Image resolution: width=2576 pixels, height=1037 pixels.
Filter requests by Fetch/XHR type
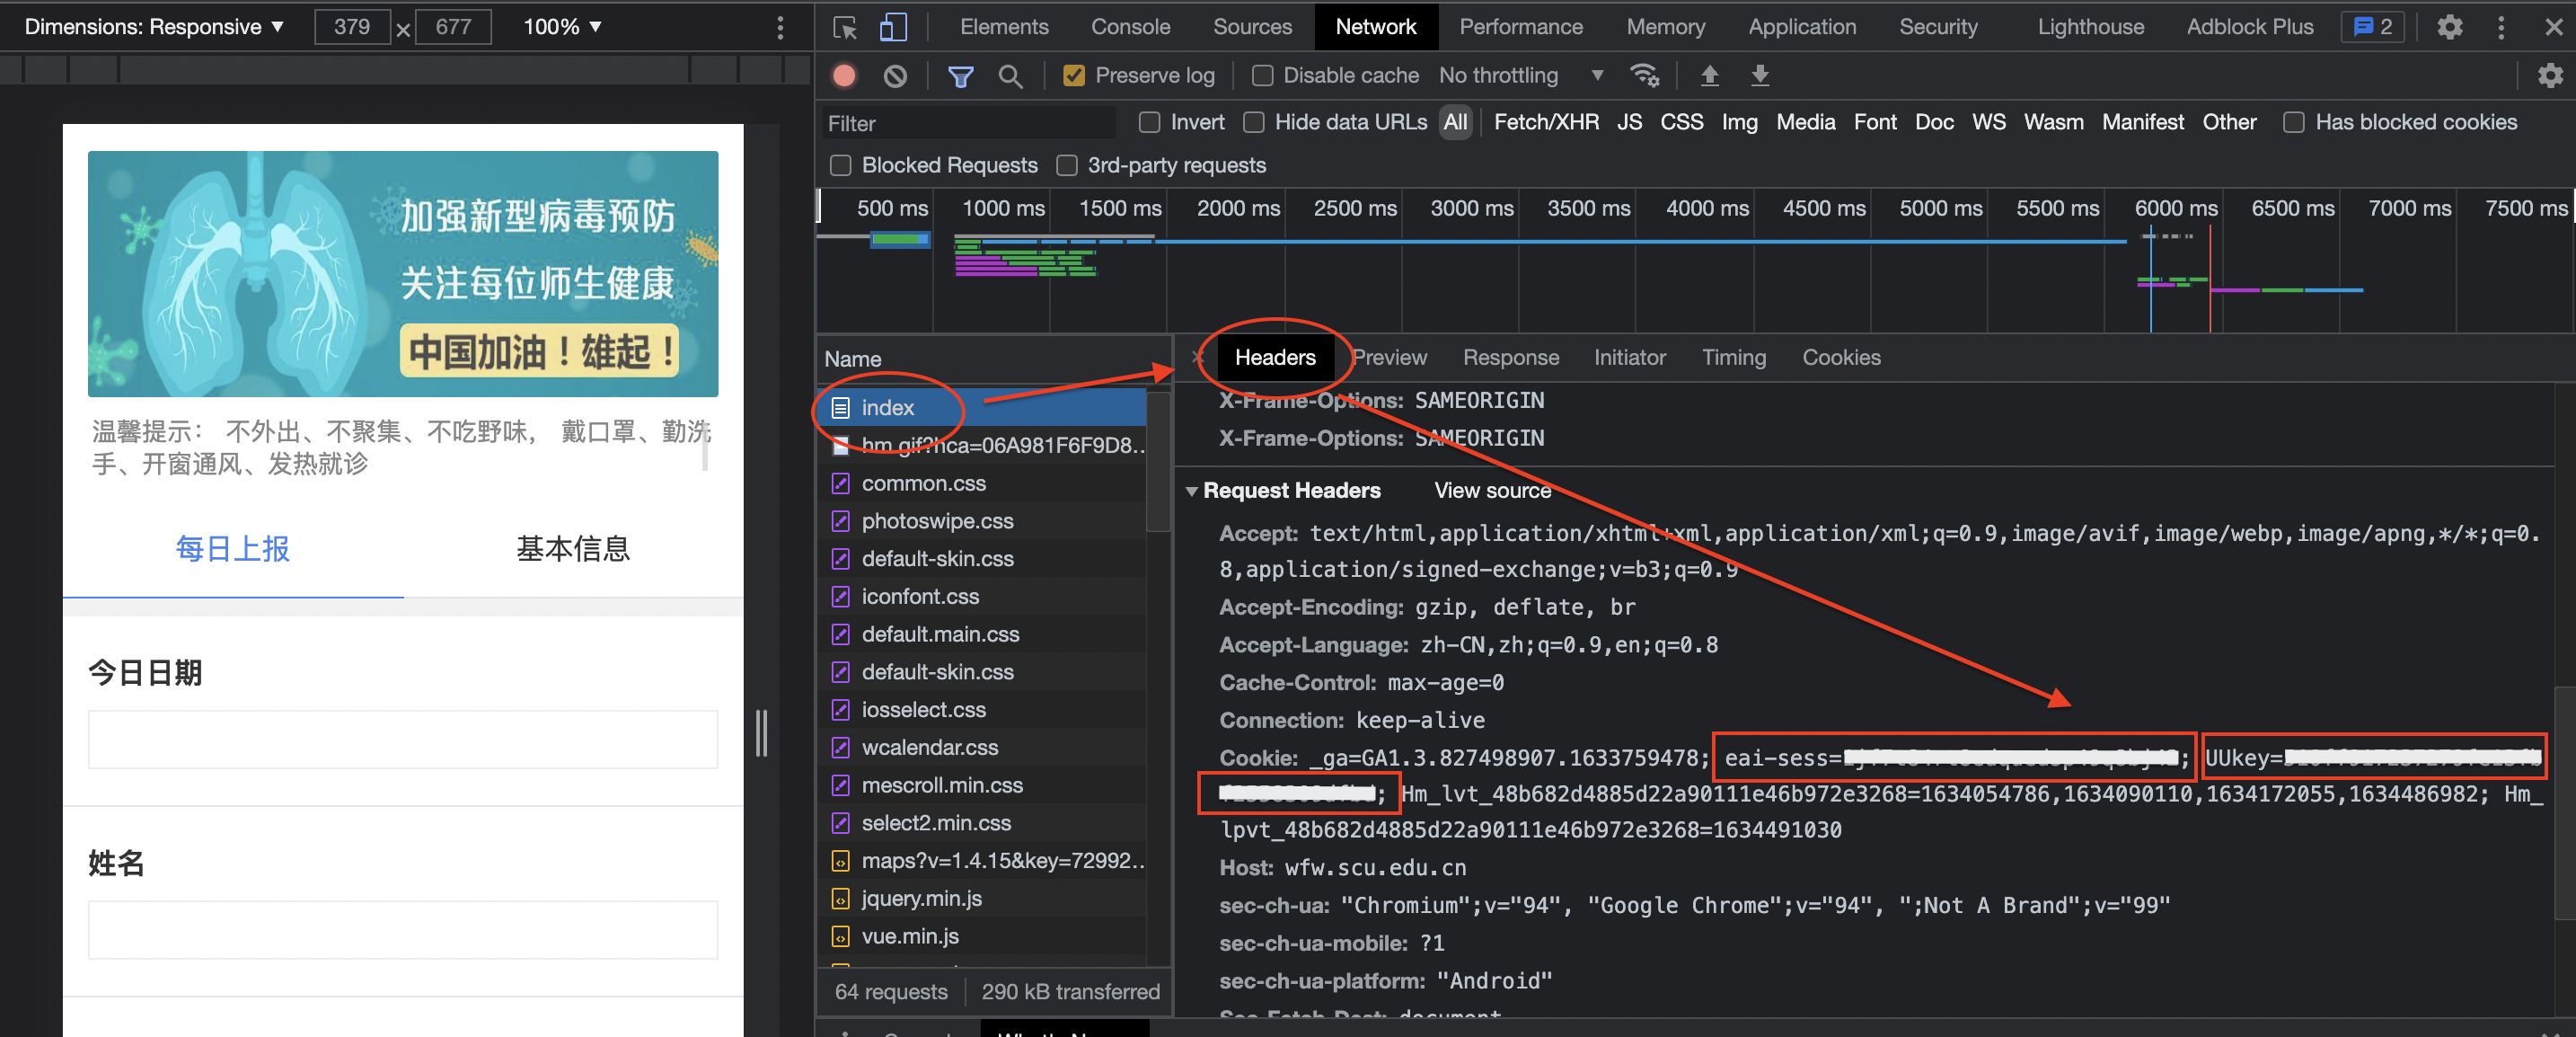click(1546, 122)
